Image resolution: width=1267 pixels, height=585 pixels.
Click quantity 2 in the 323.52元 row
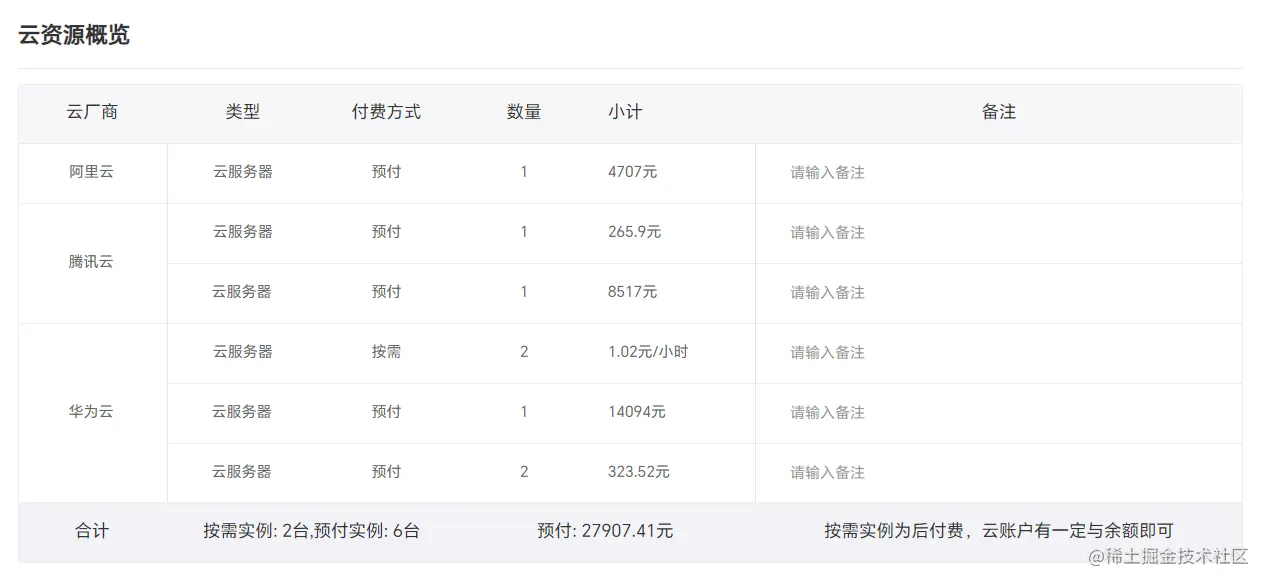coord(524,472)
